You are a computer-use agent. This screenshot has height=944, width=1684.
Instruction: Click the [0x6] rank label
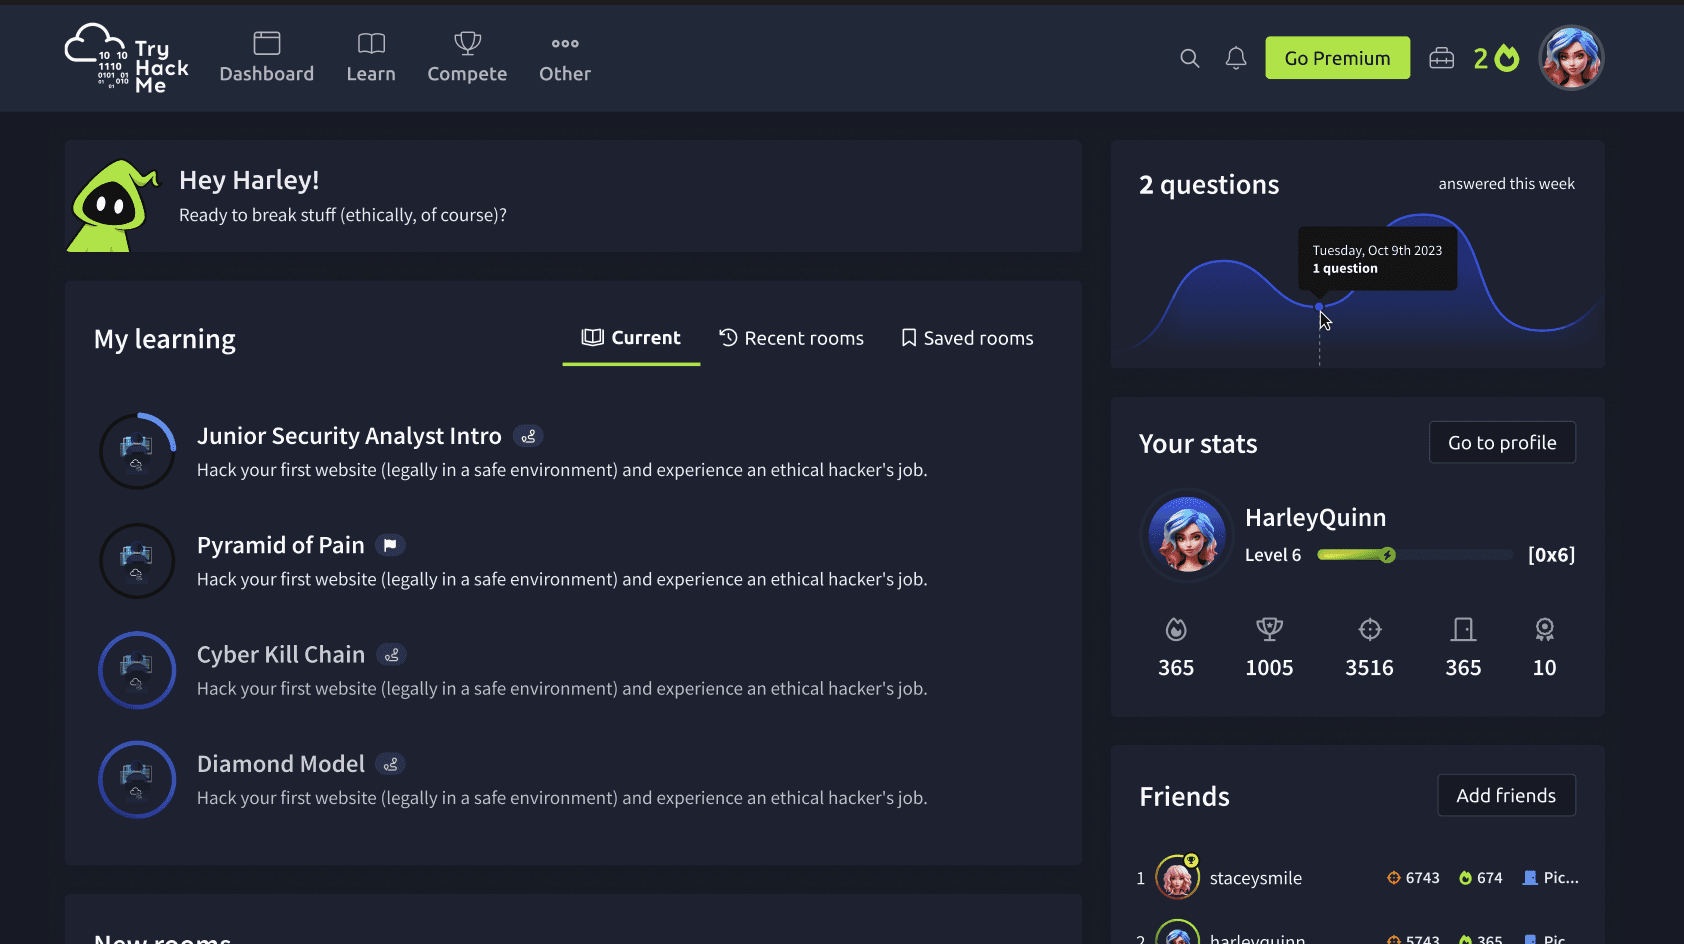1552,555
